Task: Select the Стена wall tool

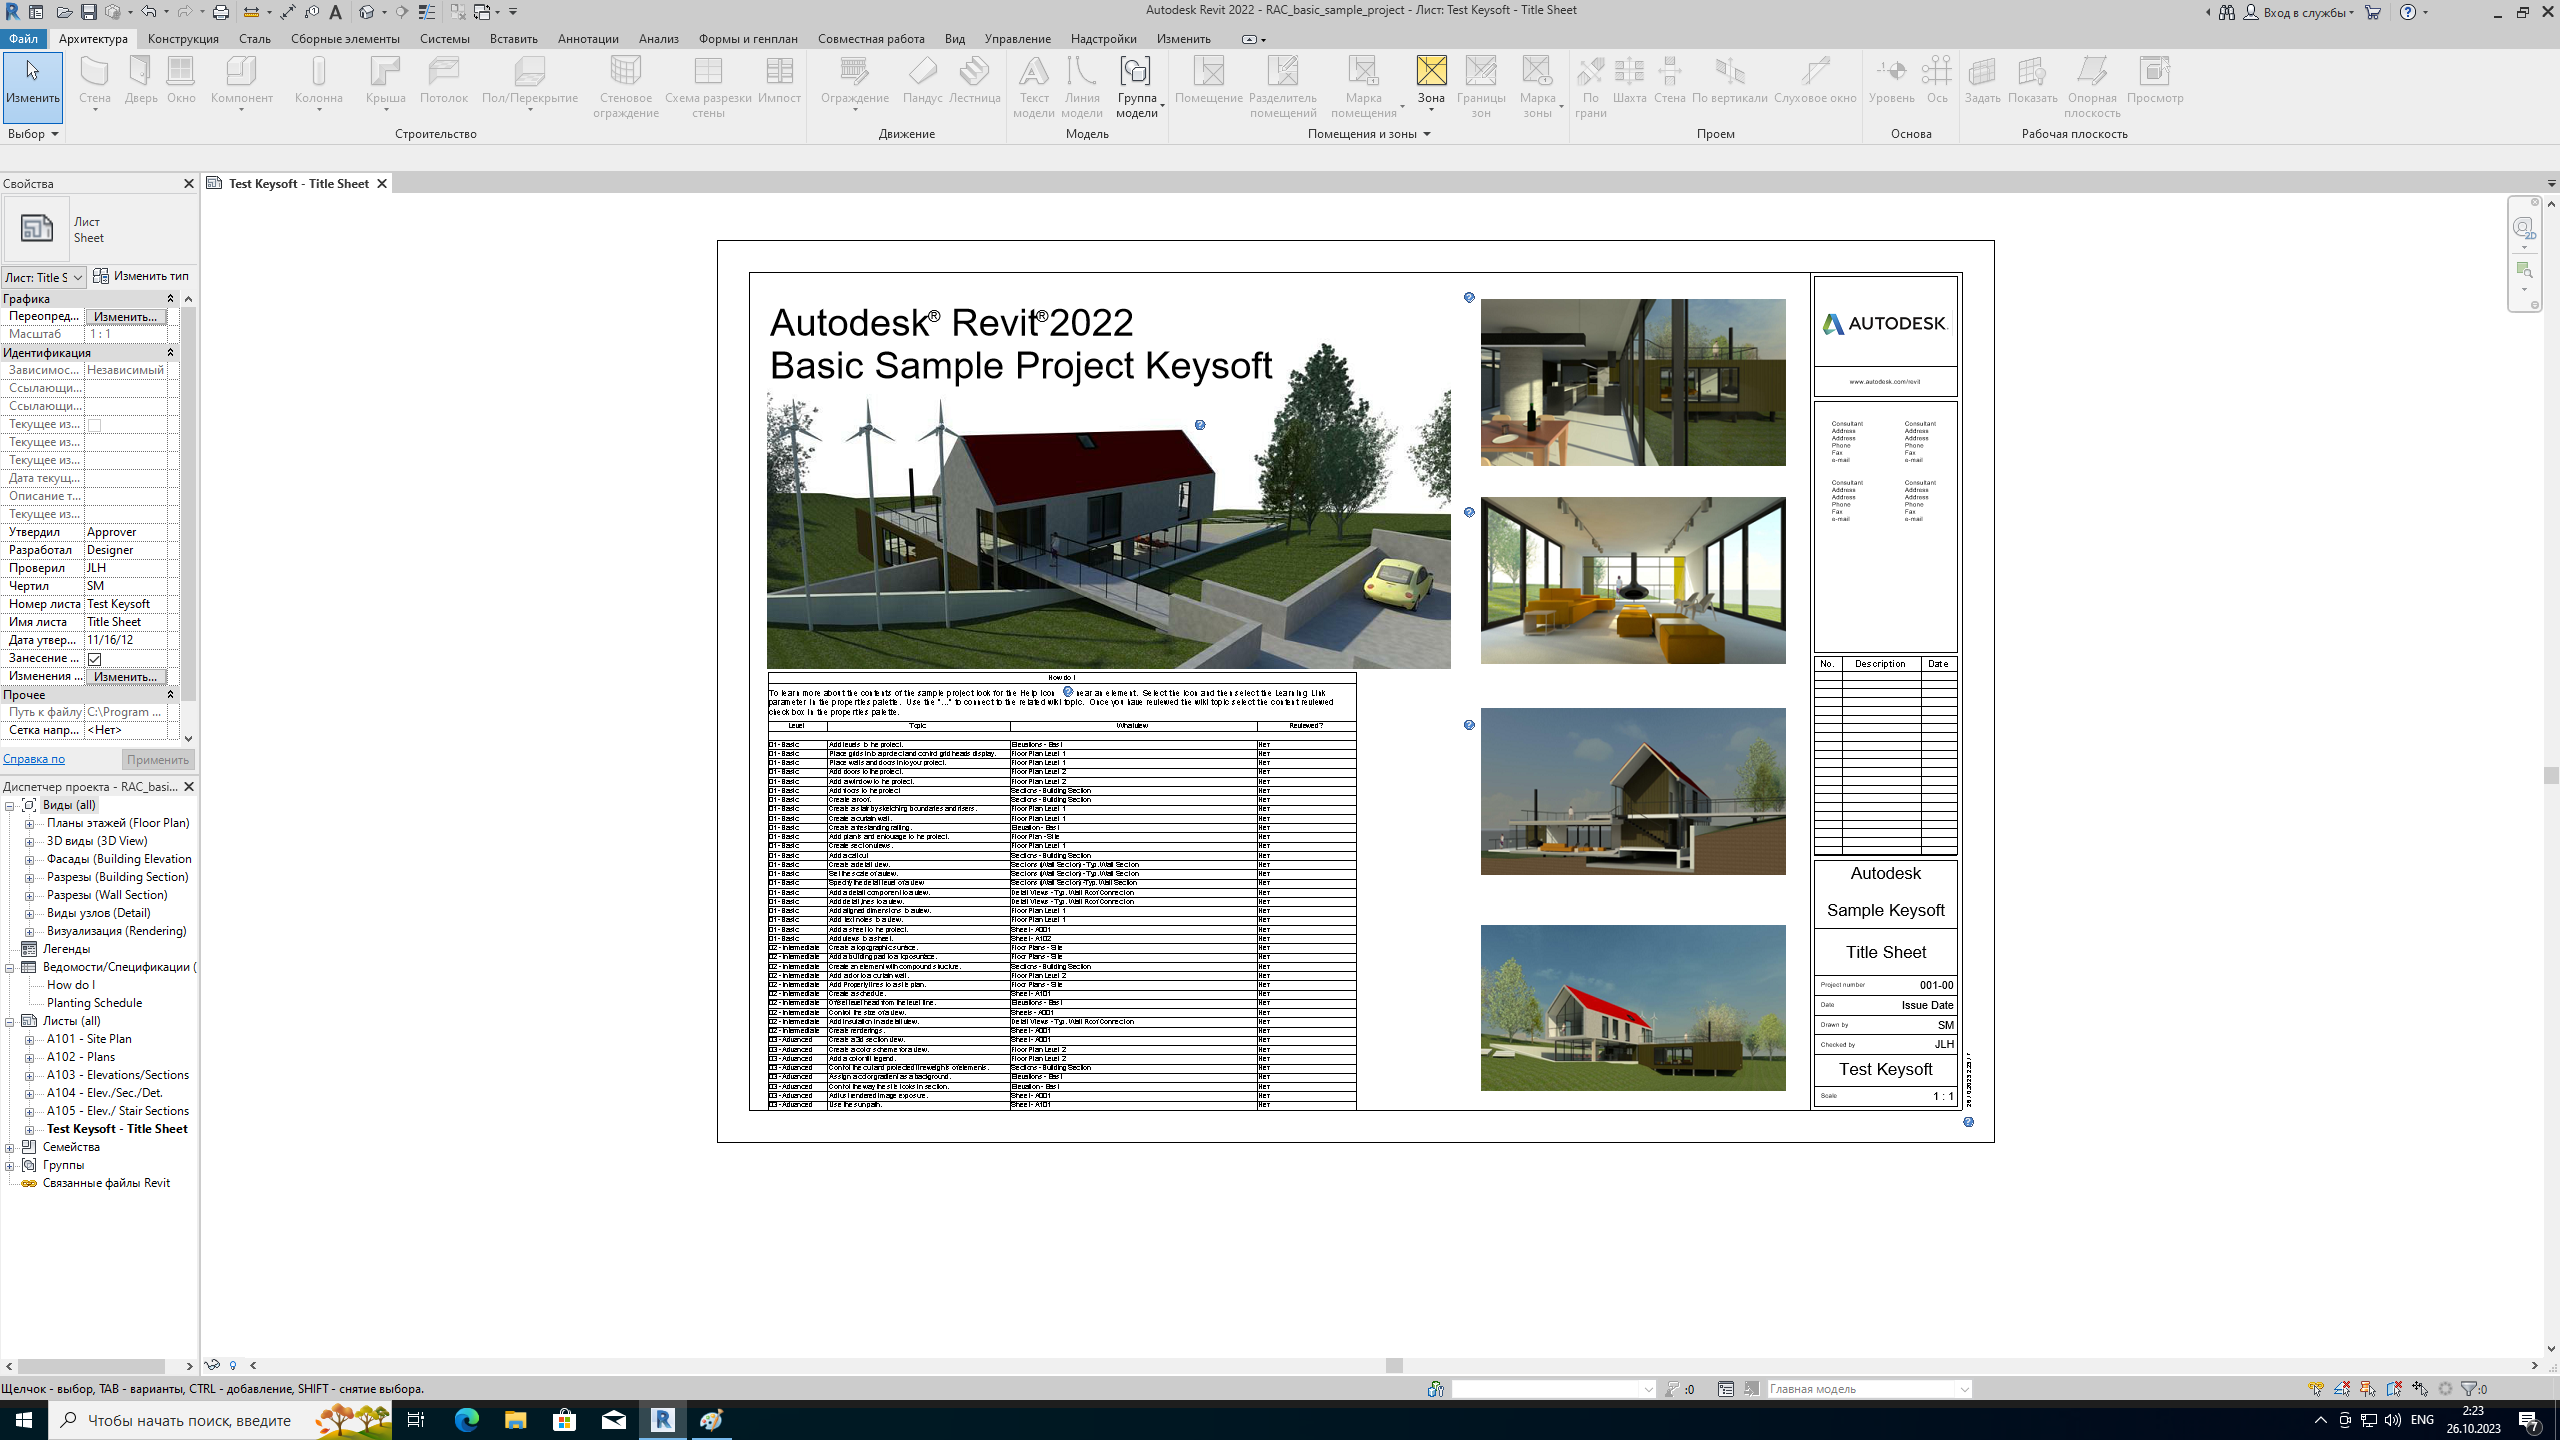Action: (95, 80)
